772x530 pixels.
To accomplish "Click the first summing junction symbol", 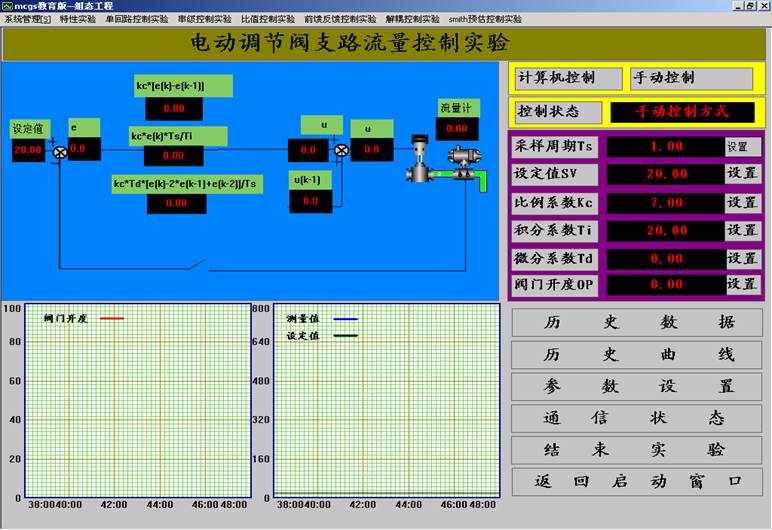I will point(60,151).
